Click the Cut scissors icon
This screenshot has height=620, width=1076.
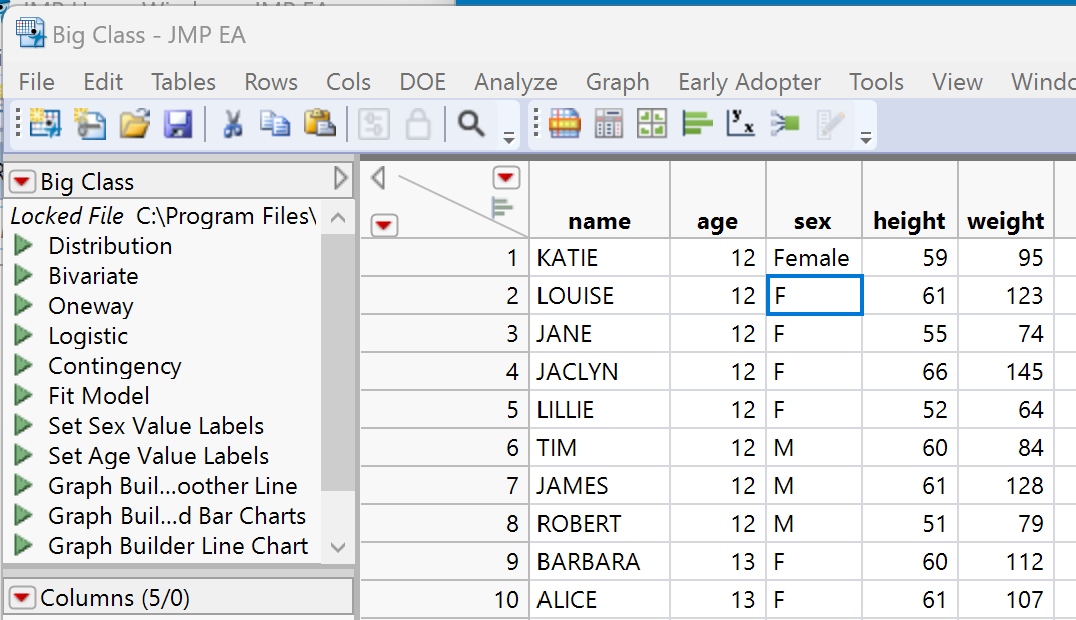tap(232, 124)
